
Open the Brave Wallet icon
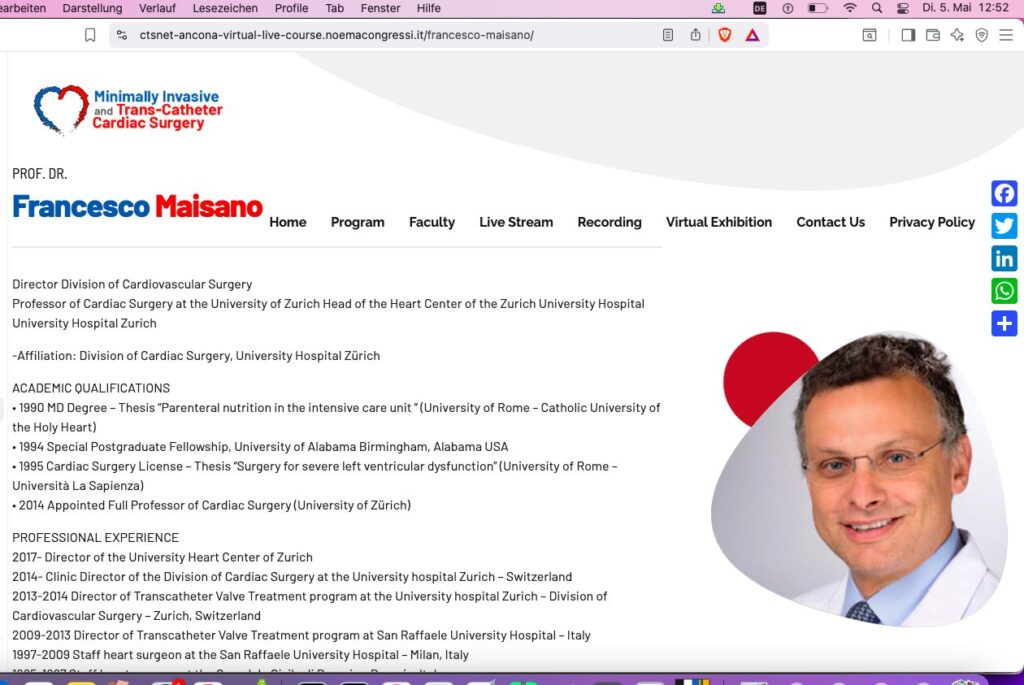(933, 35)
